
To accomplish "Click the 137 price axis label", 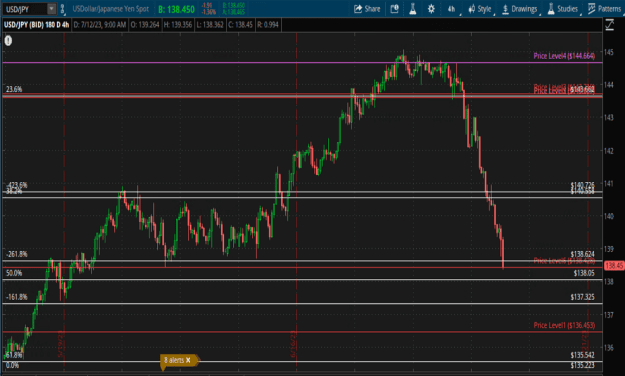I will 608,315.
